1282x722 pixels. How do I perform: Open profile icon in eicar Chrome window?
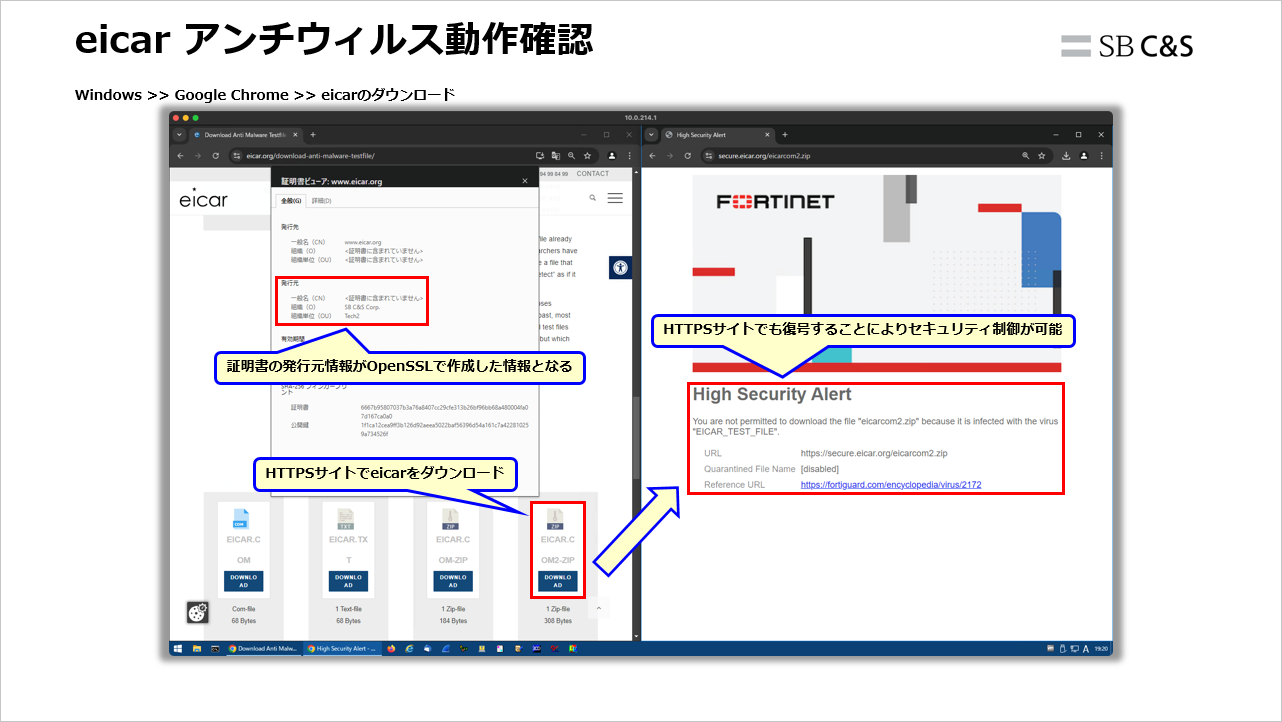click(x=612, y=156)
